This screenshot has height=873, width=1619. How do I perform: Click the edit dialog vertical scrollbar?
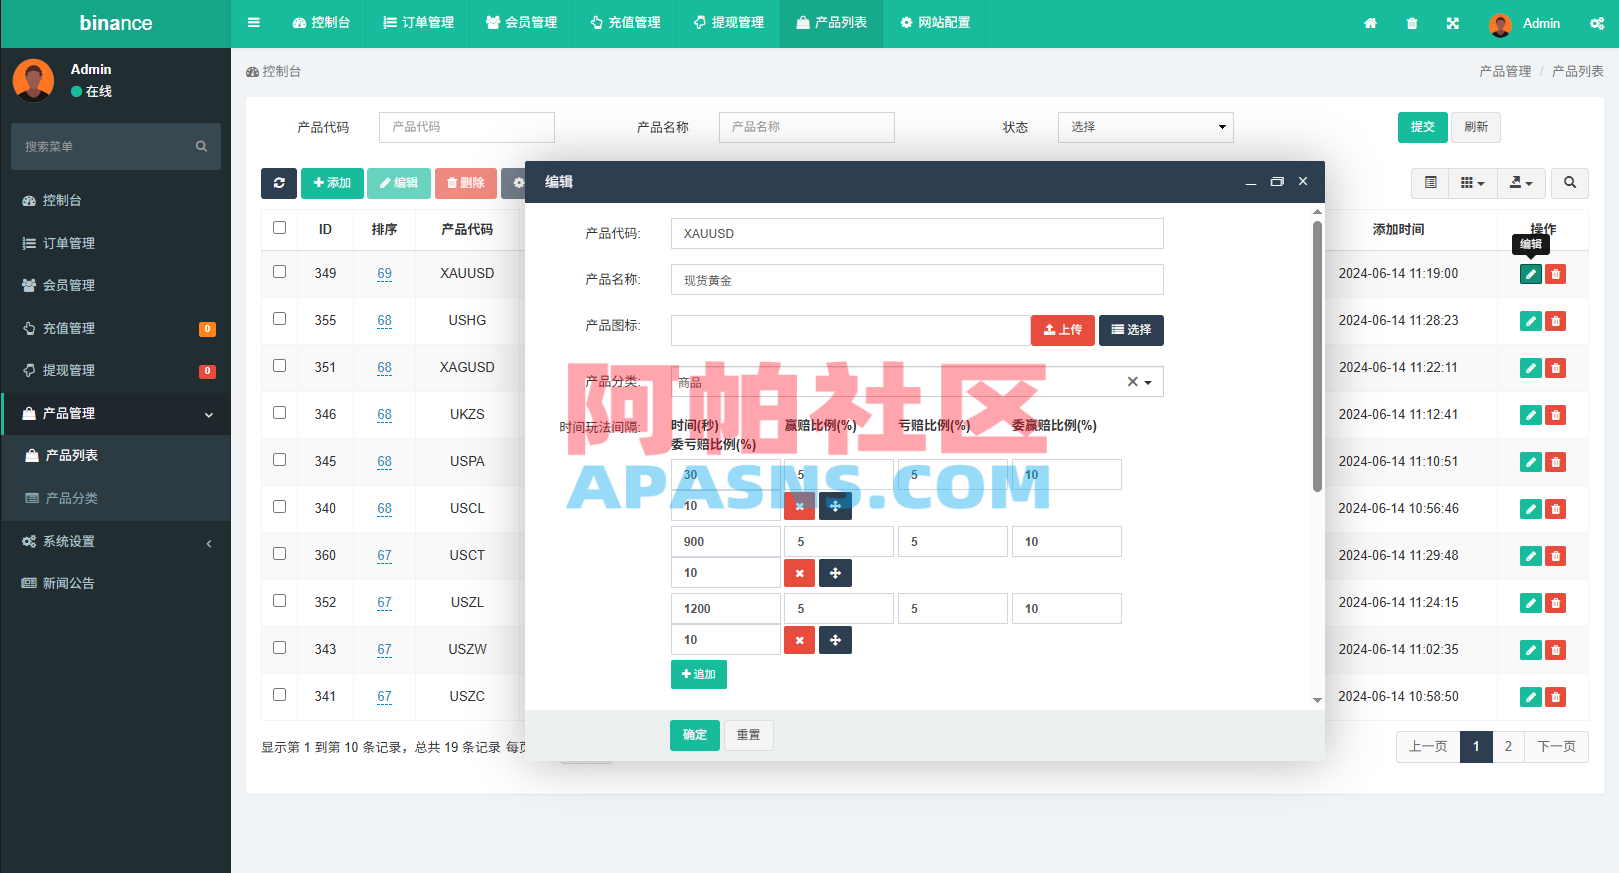tap(1317, 356)
